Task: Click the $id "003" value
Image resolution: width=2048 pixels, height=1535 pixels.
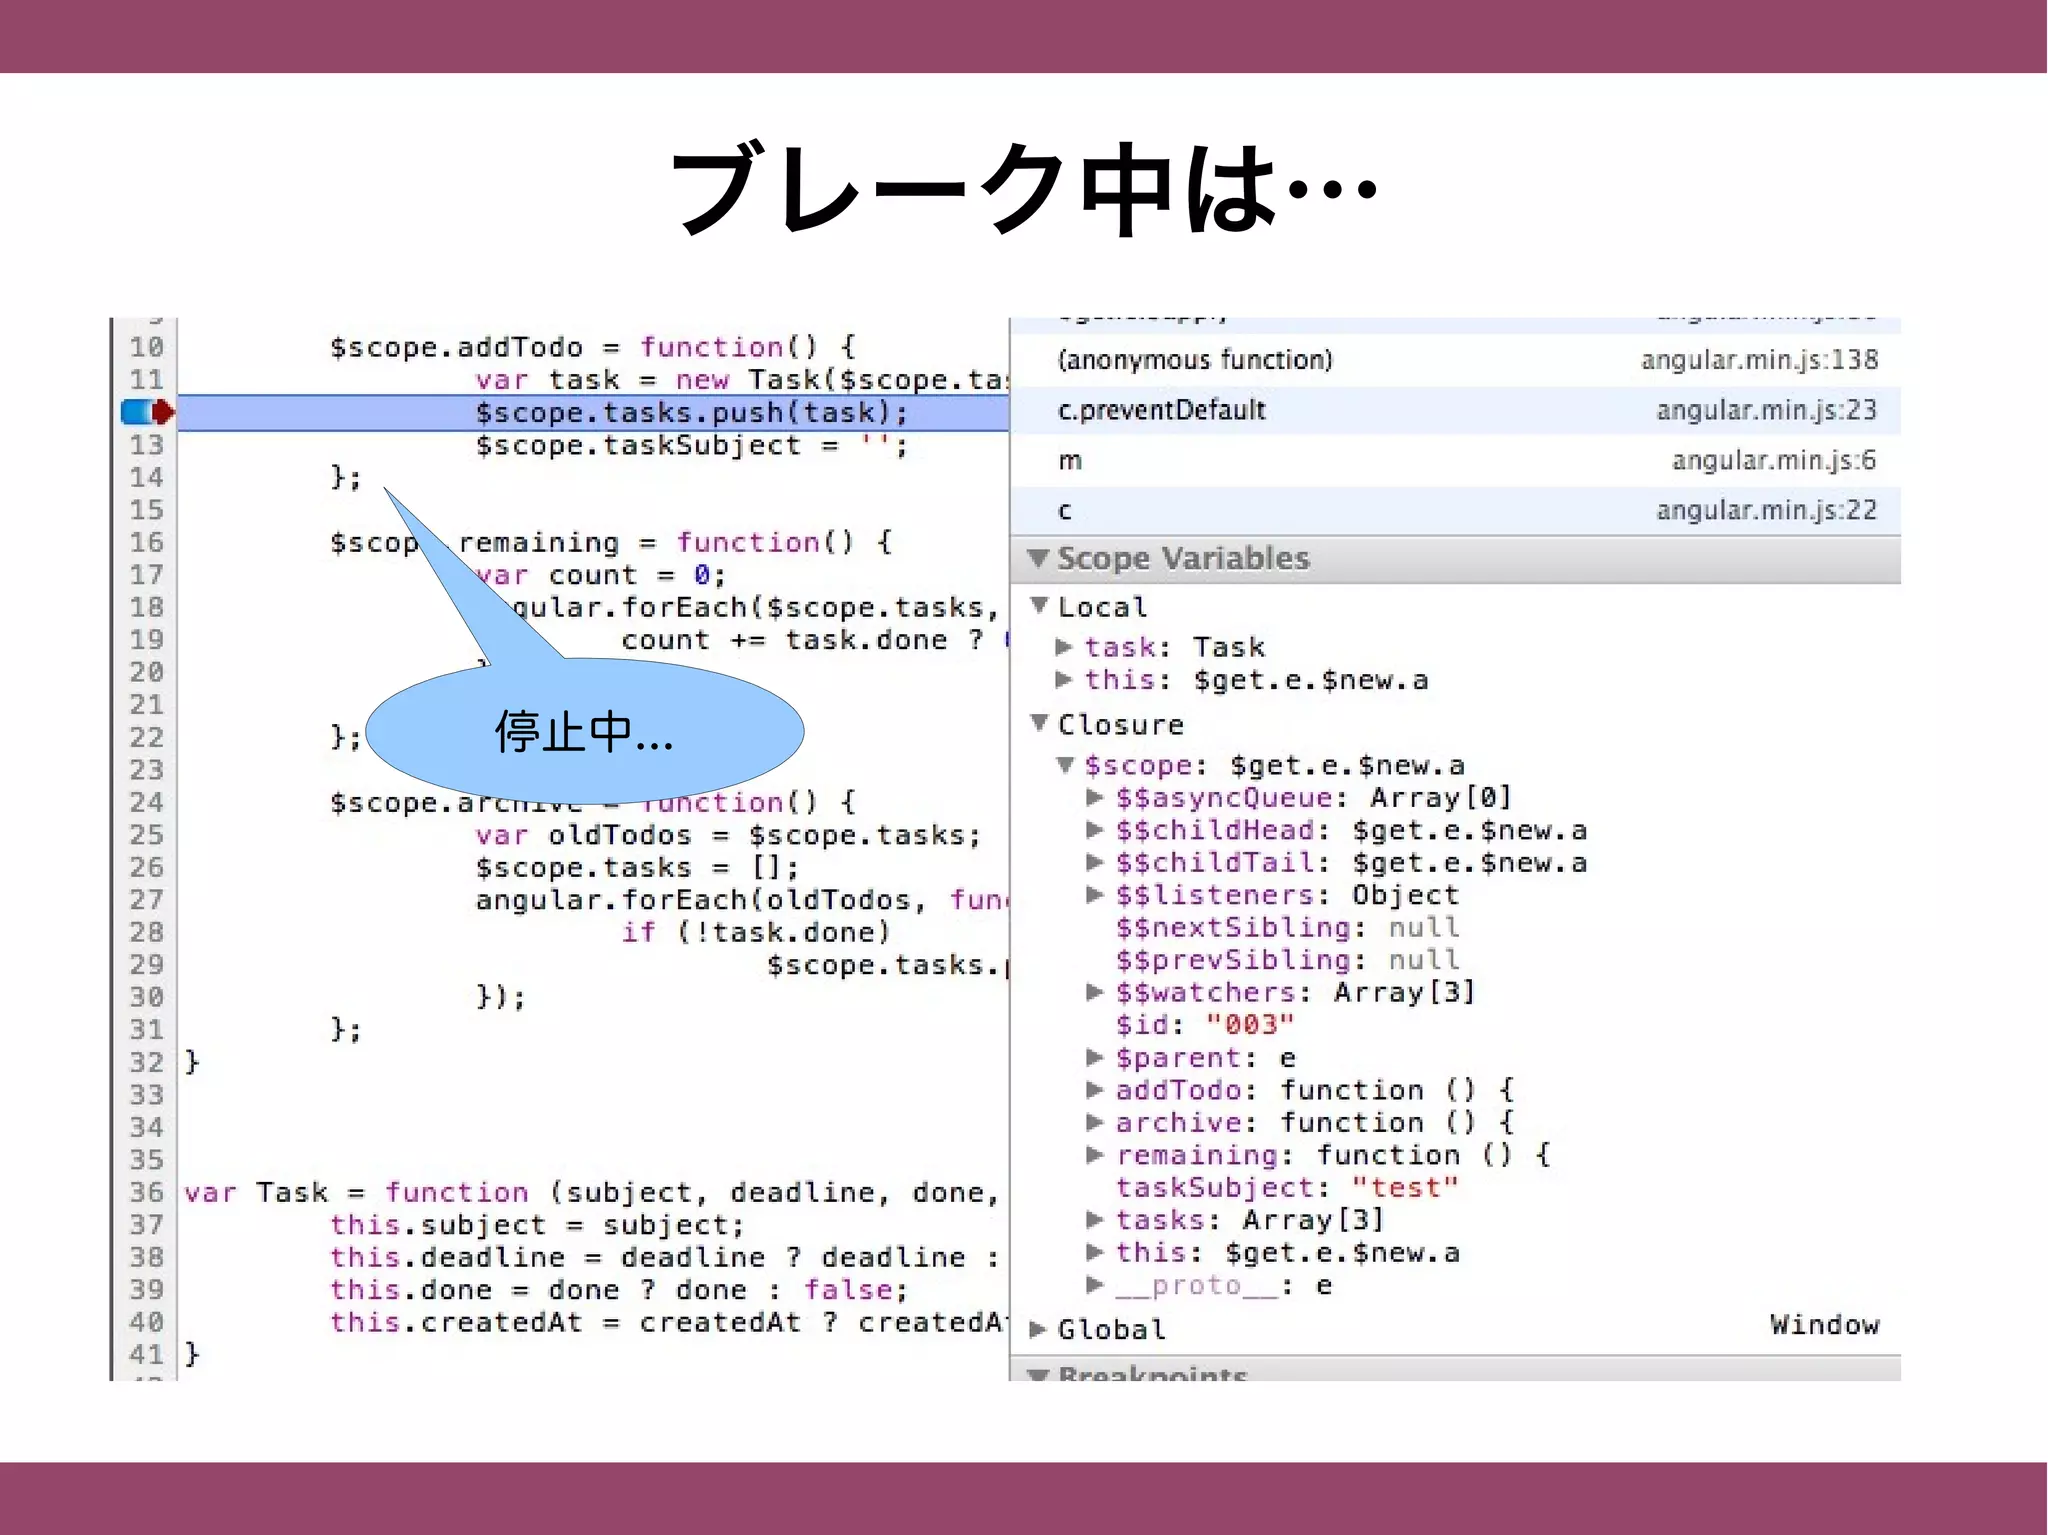Action: [1250, 1025]
